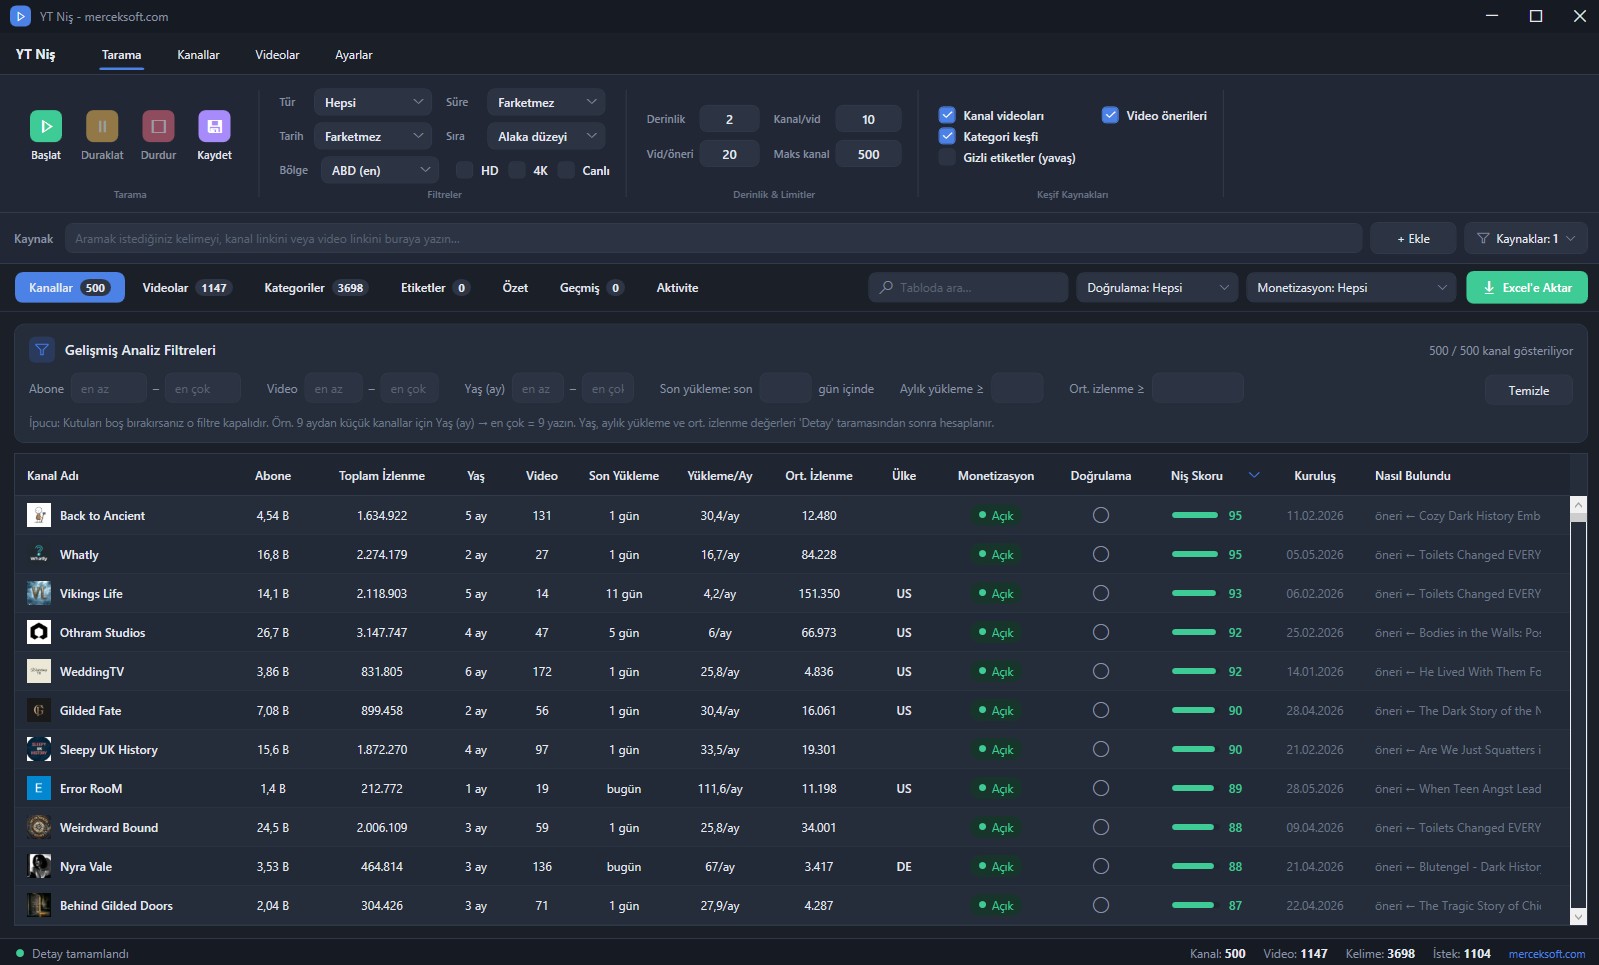Click the Vikings Life channel avatar icon
This screenshot has height=965, width=1599.
pyautogui.click(x=39, y=594)
